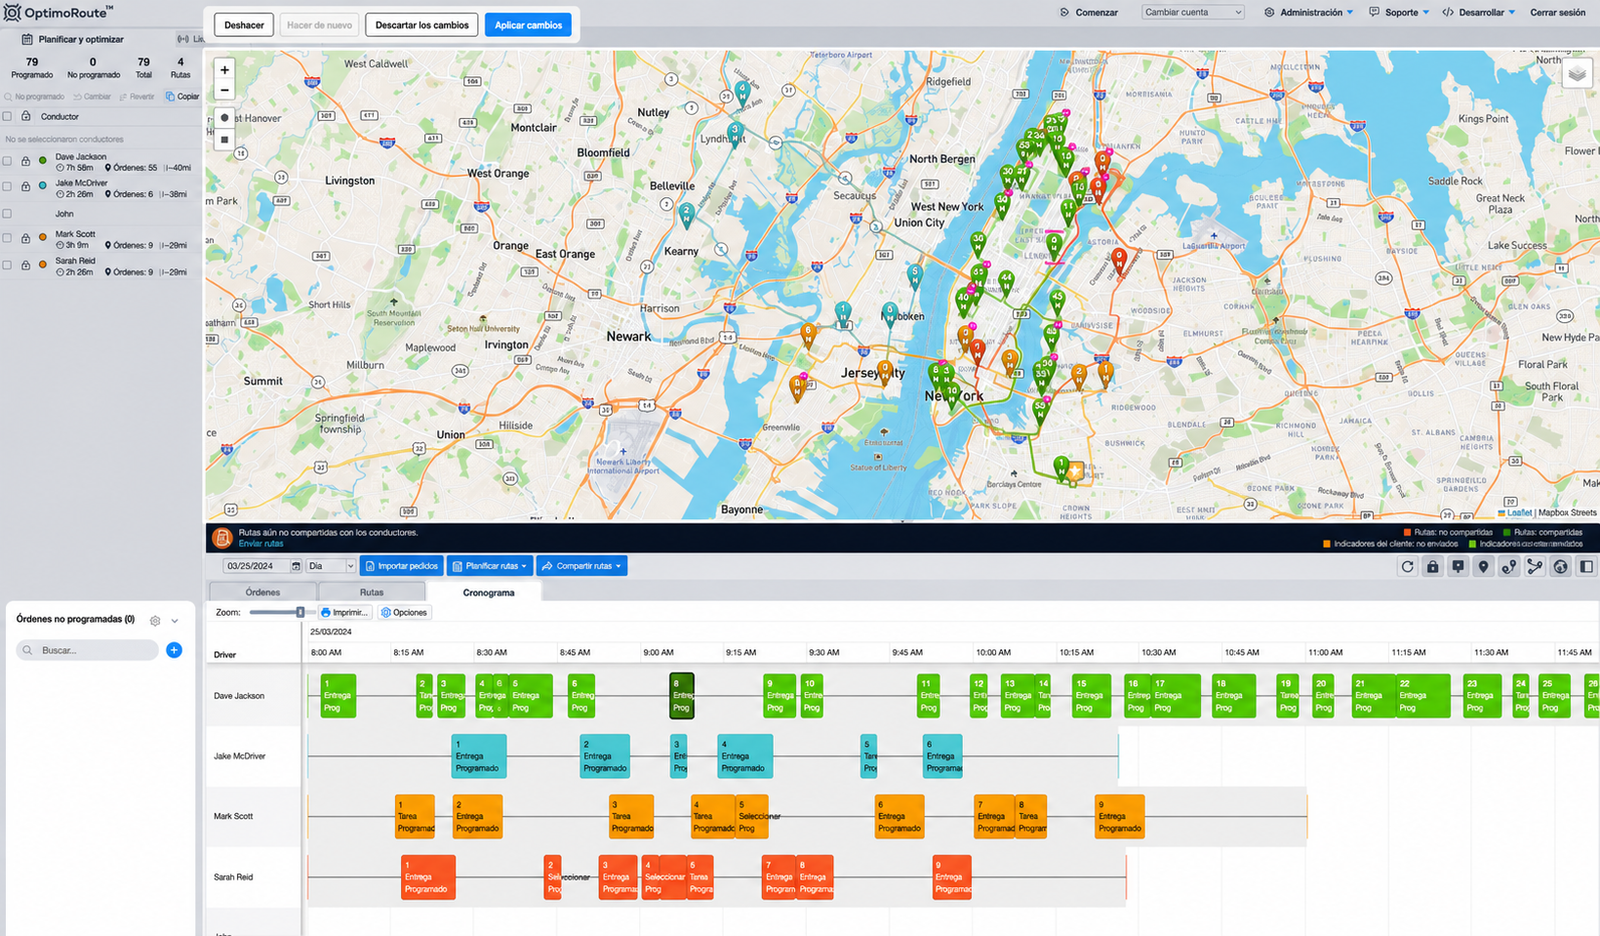
Task: Open Planificar y optimizar section
Action: 73,39
